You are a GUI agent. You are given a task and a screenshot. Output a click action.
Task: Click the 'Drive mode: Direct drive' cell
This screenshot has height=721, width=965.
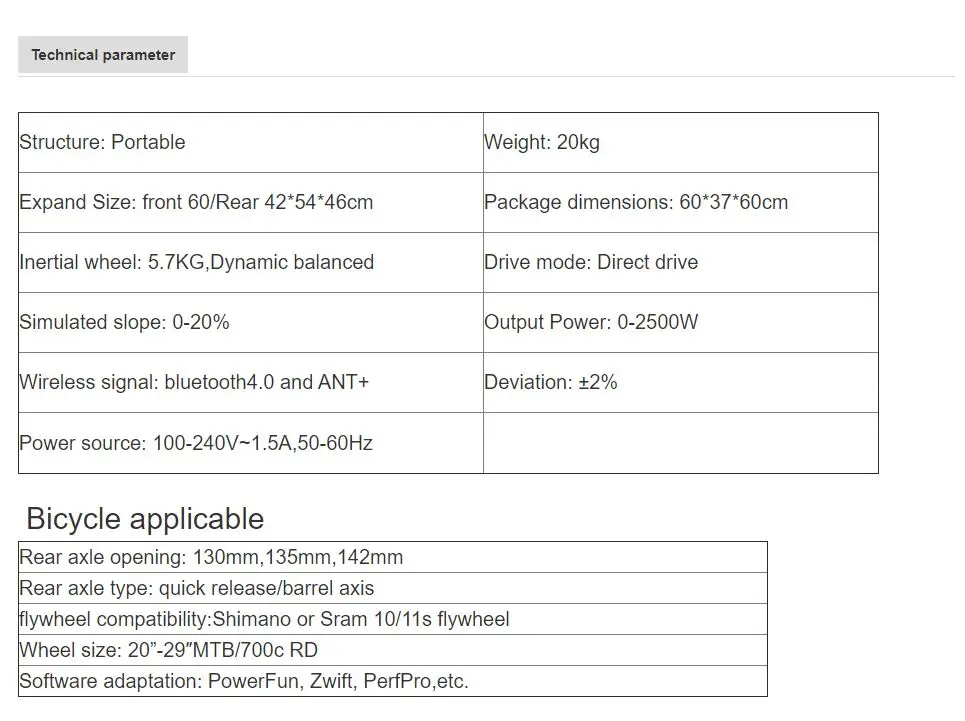point(681,263)
